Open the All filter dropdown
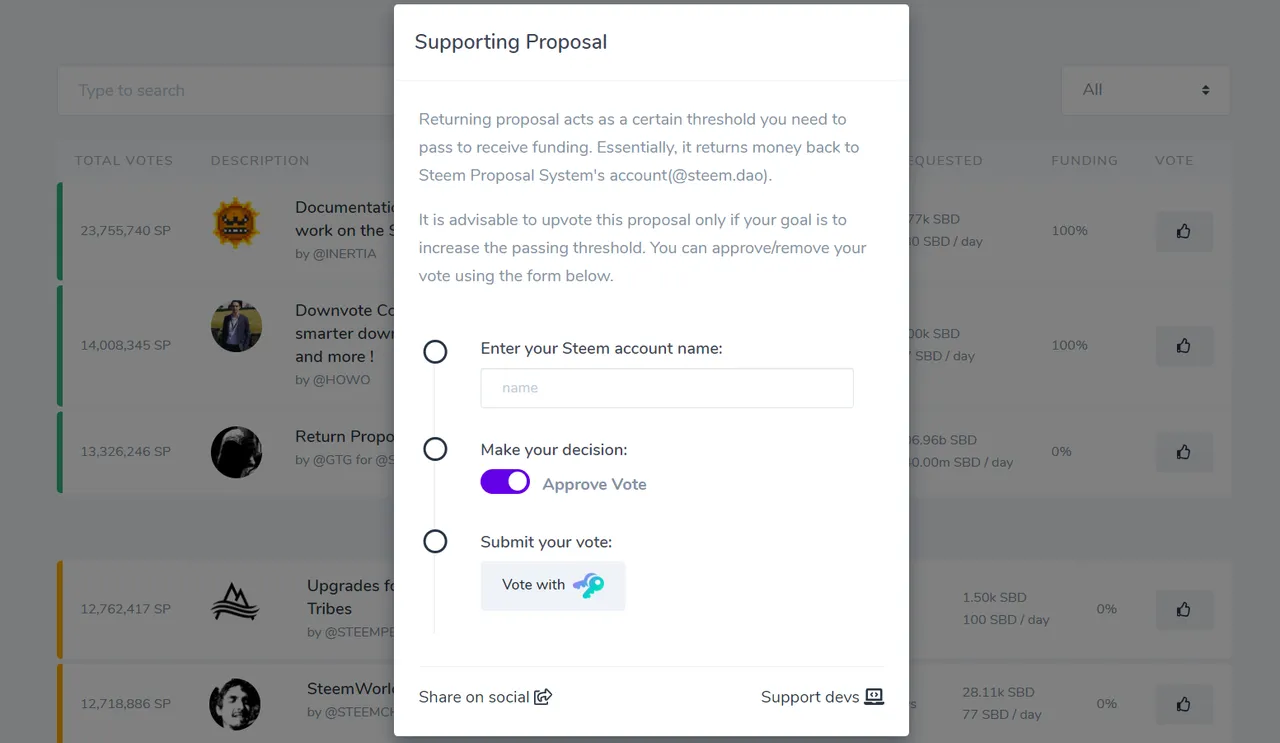 (x=1146, y=90)
